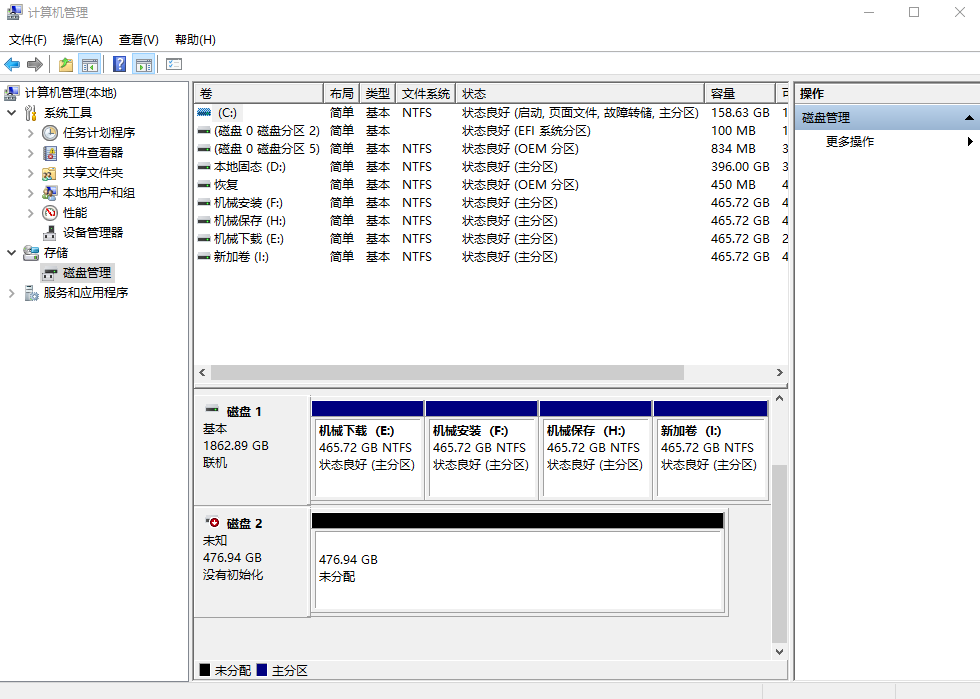Screen dimensions: 980x699
Task: Click the blue Back arrow in toolbar
Action: [x=12, y=65]
